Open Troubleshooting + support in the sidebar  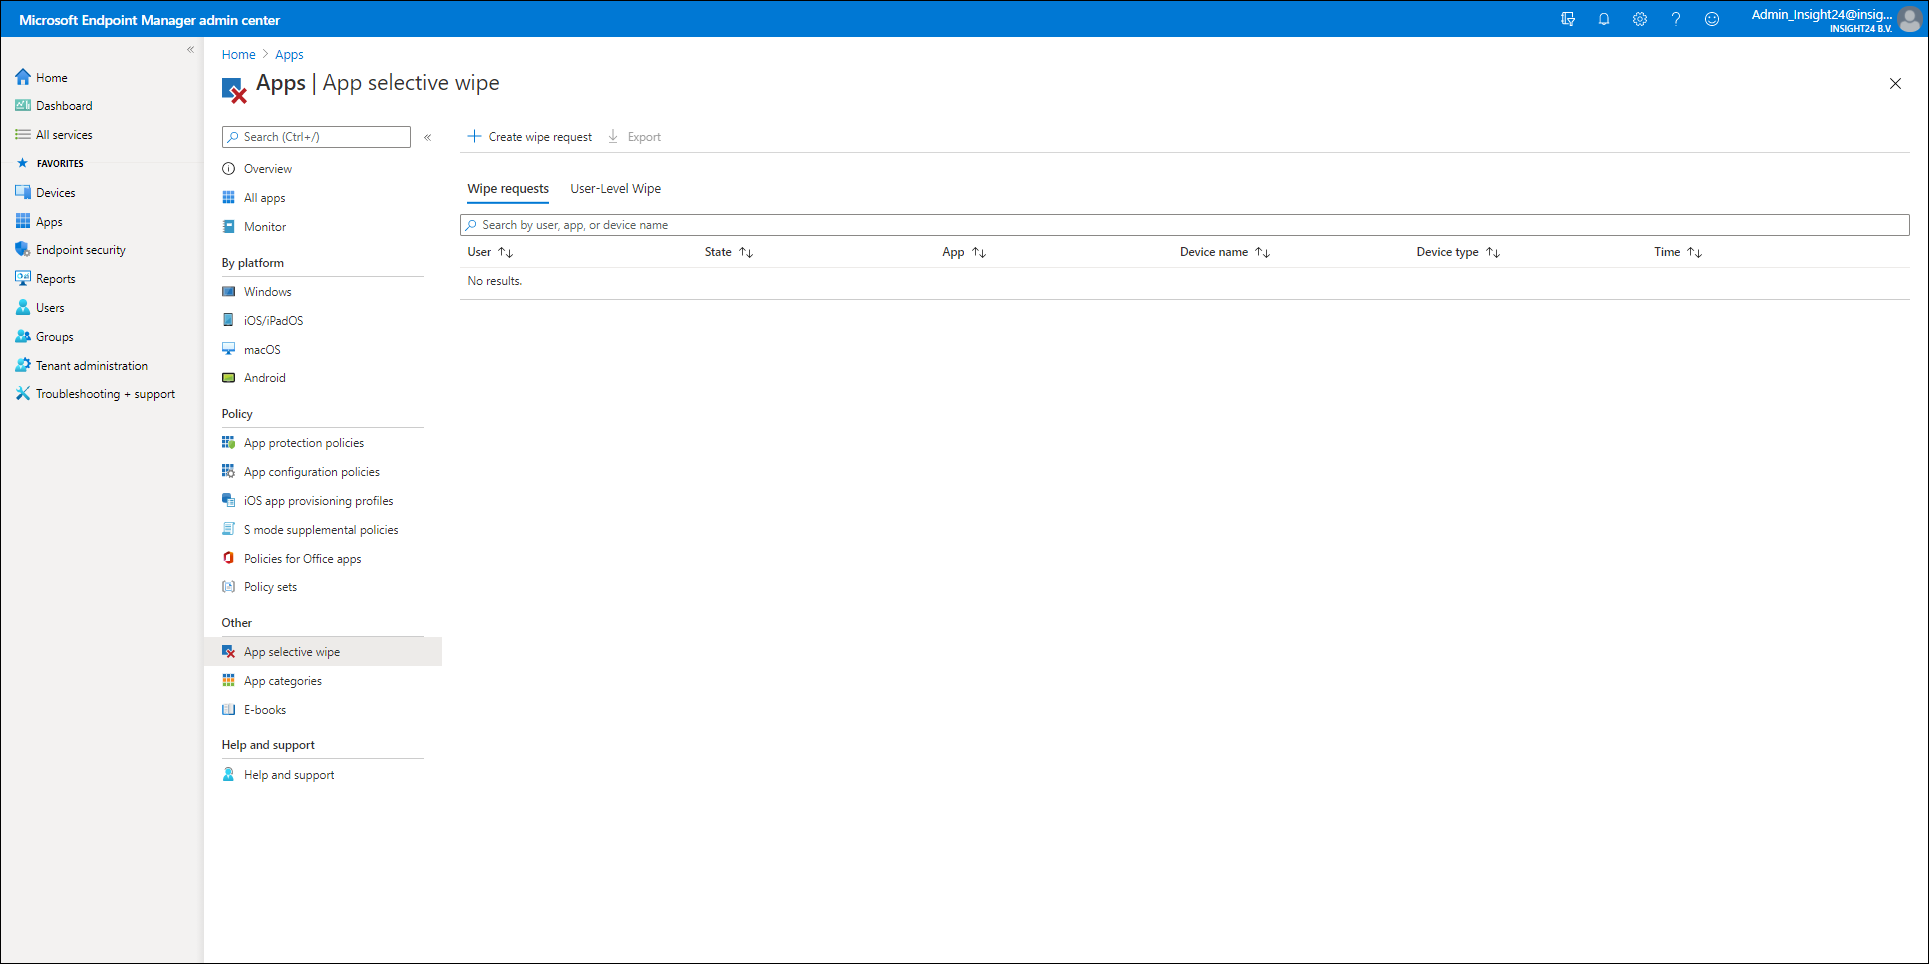coord(105,394)
